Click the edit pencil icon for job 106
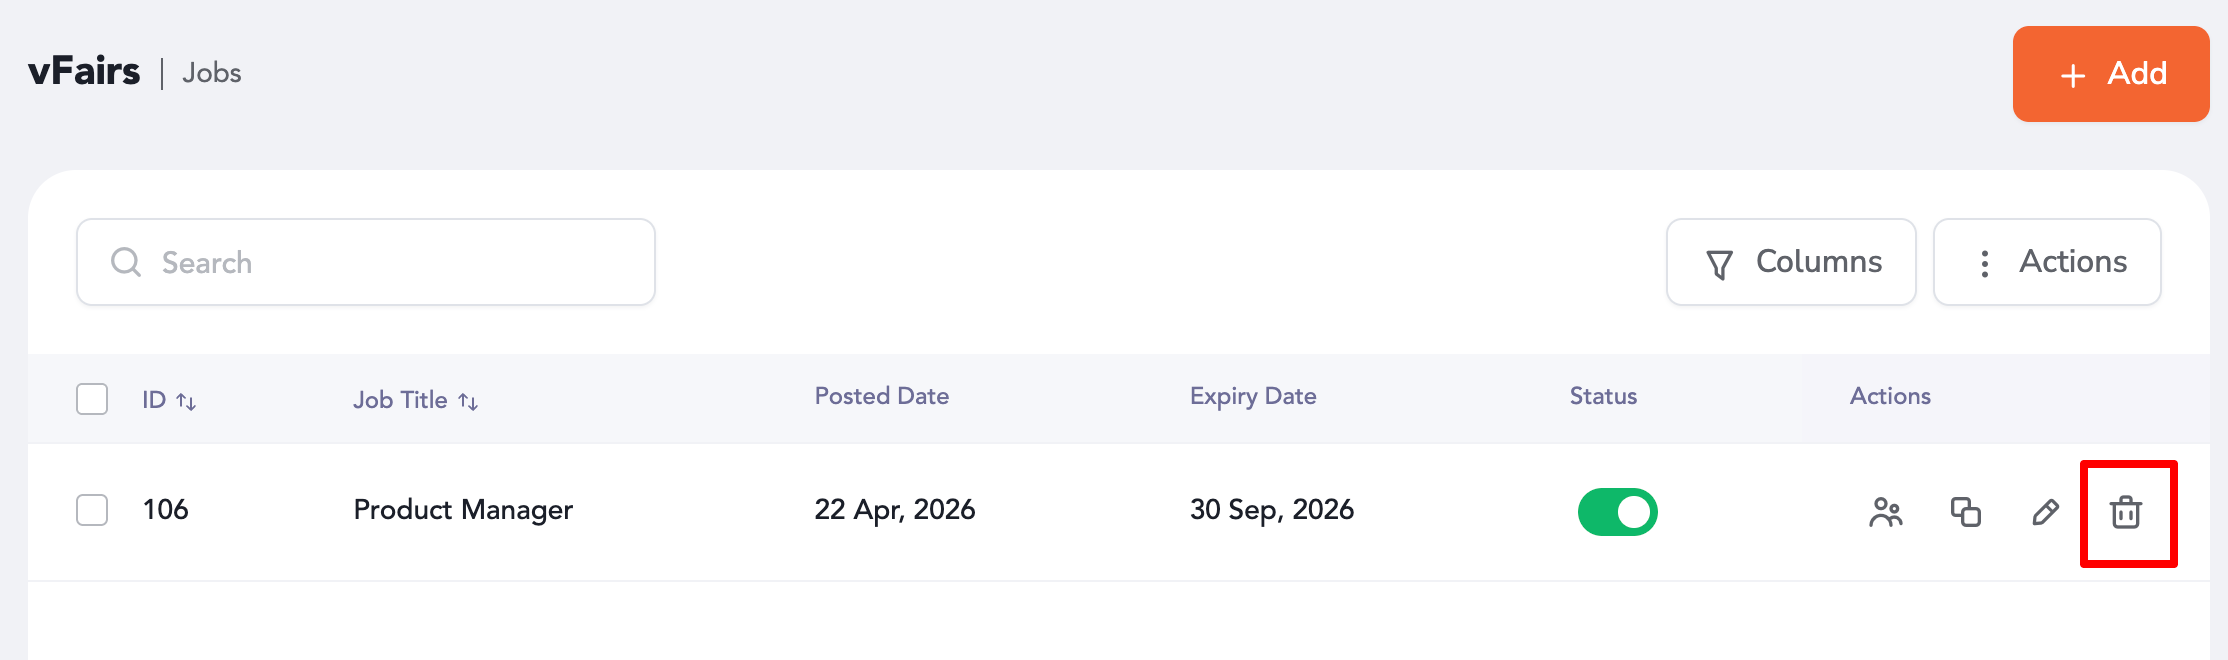 [x=2046, y=512]
